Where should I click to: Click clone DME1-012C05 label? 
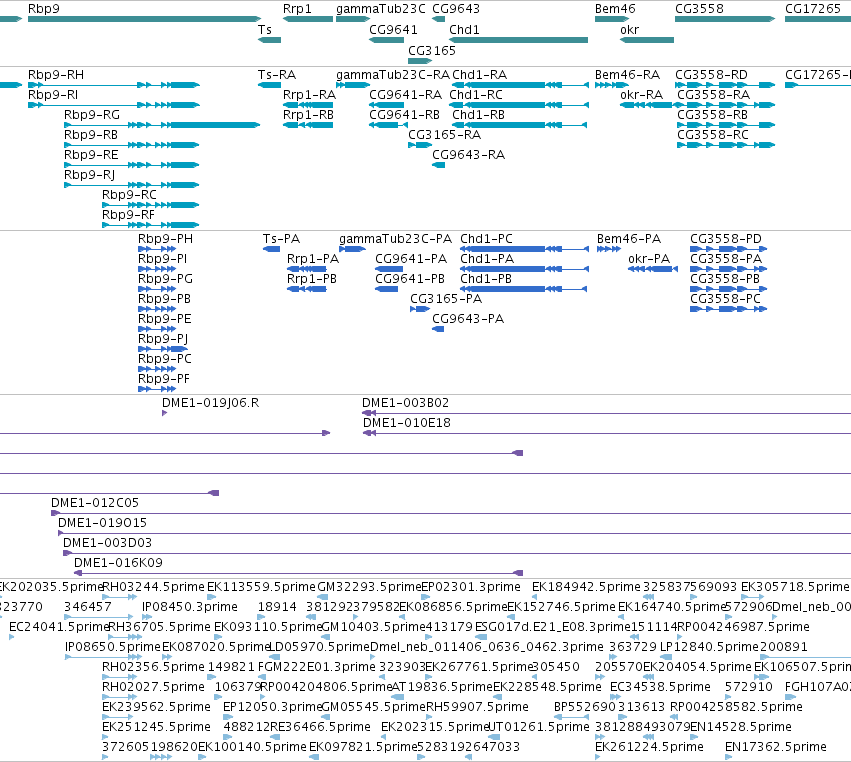tap(95, 503)
